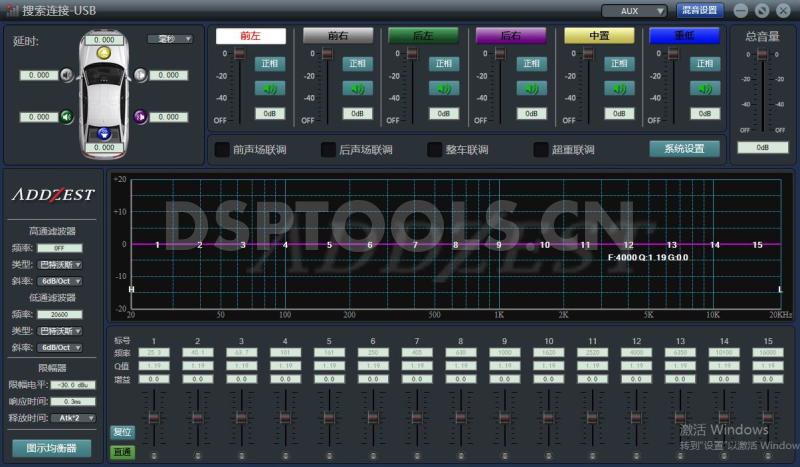The image size is (800, 467).
Task: Open the limiter 释放时间 Atk*2 dropdown
Action: (73, 418)
